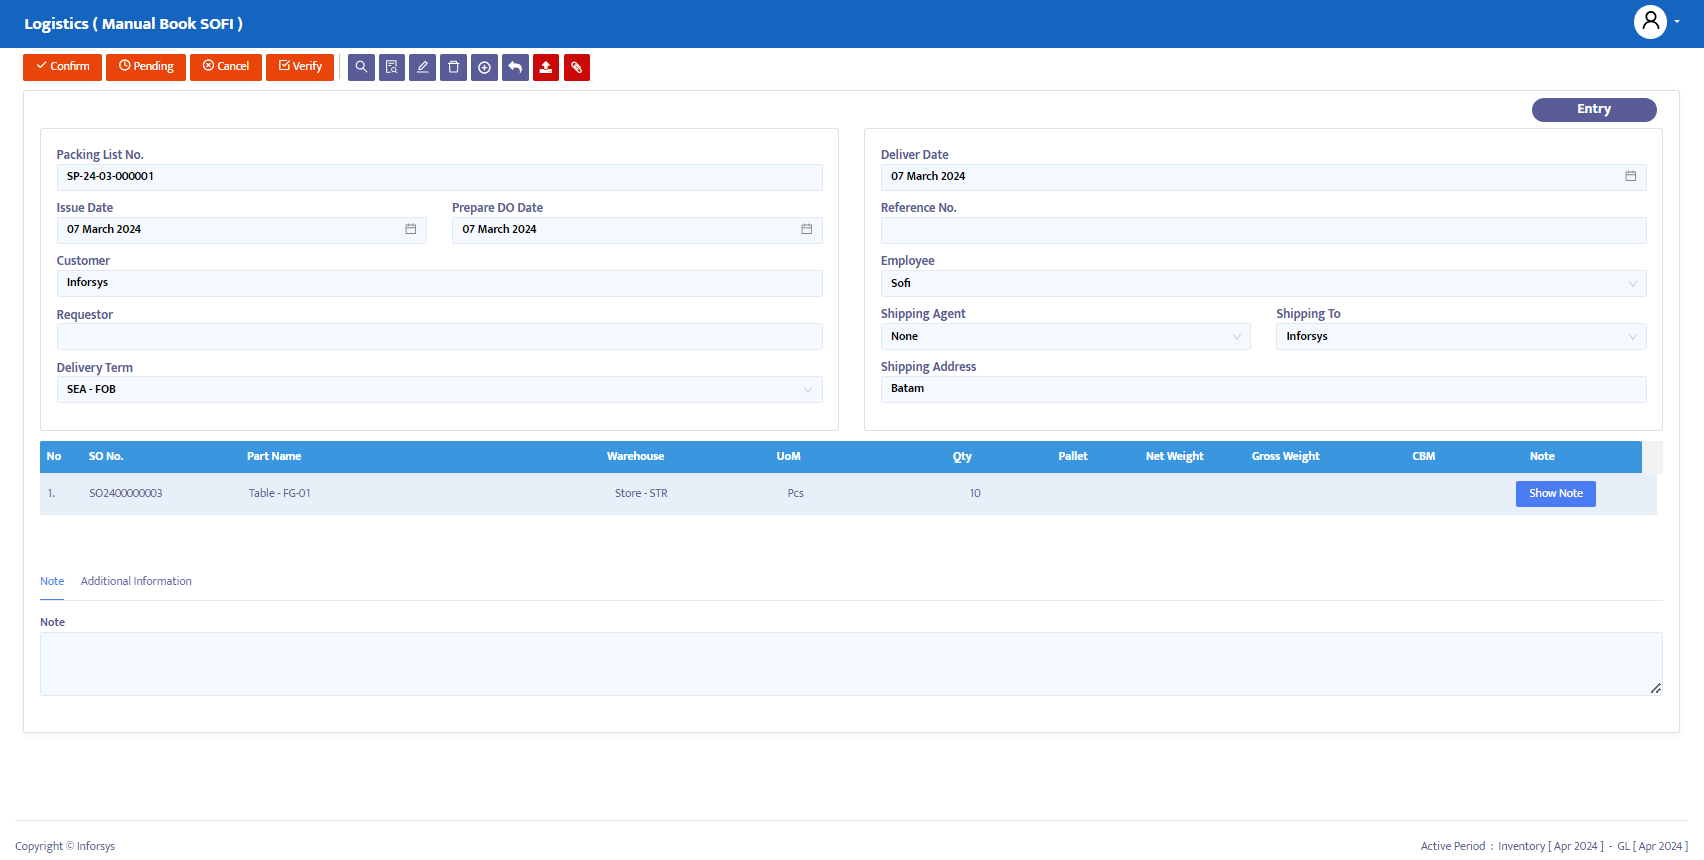Click the Prepare DO Date field value
This screenshot has height=860, width=1704.
click(499, 229)
